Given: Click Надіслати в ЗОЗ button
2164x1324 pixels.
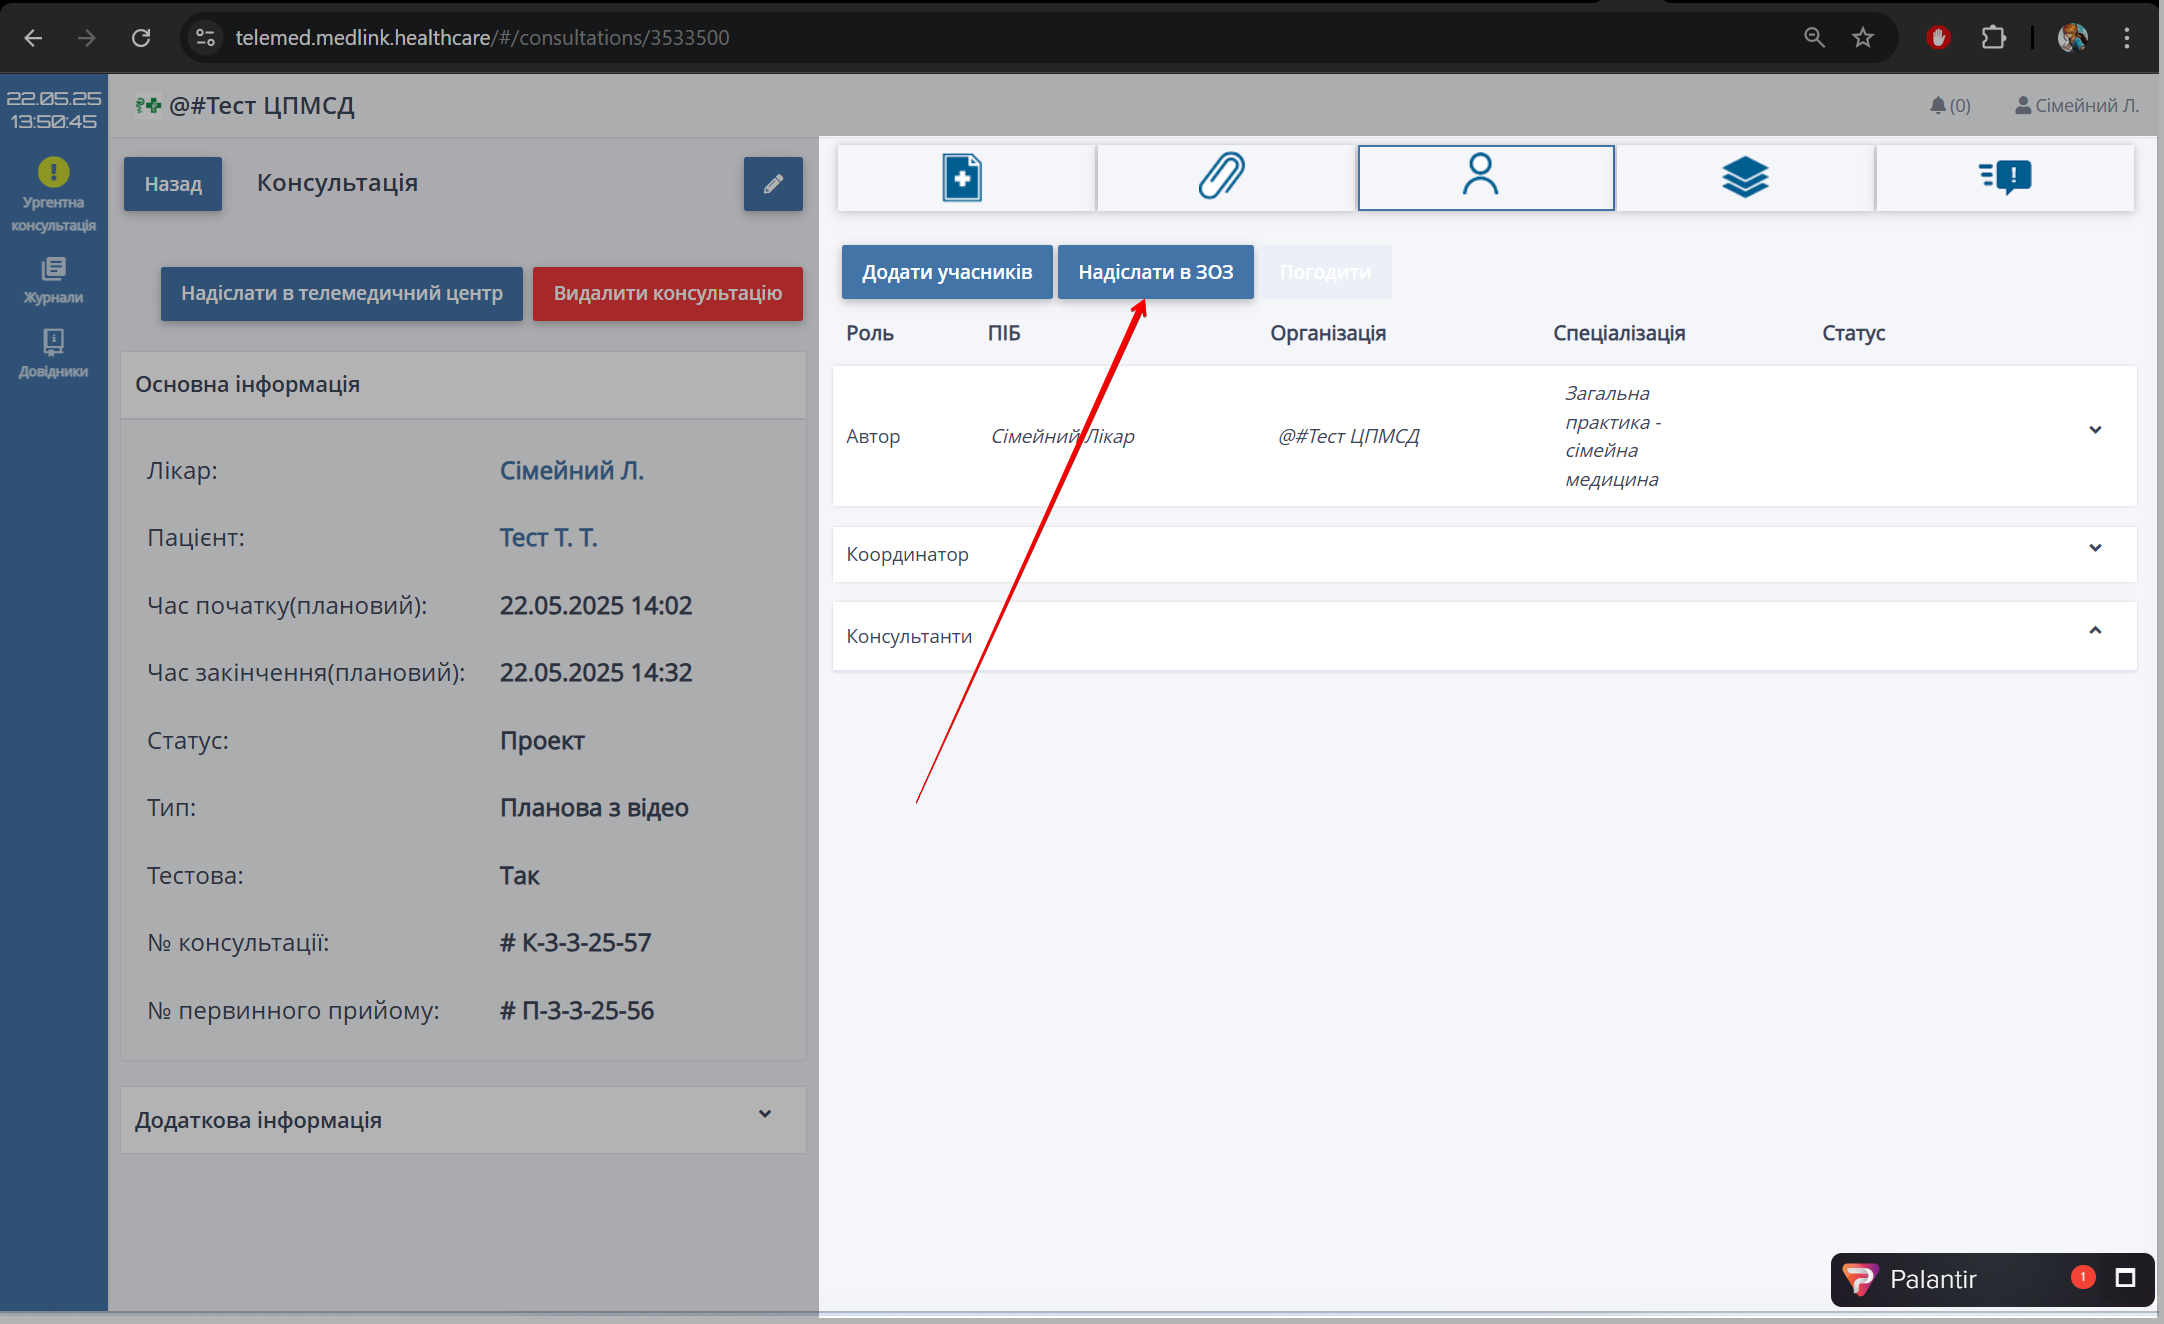Looking at the screenshot, I should (1155, 272).
